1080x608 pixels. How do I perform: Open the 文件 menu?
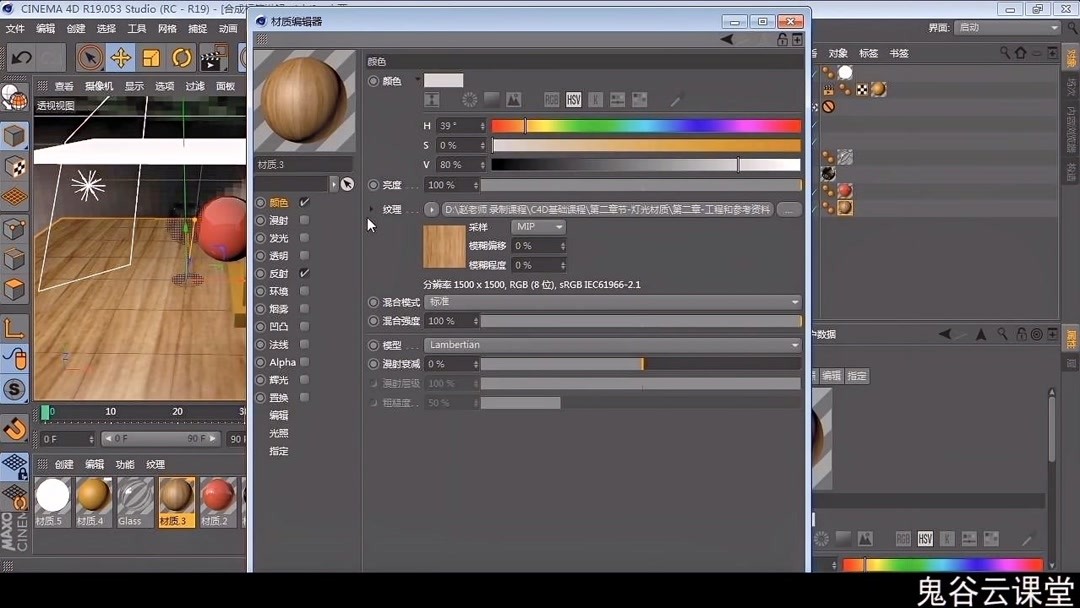[17, 28]
